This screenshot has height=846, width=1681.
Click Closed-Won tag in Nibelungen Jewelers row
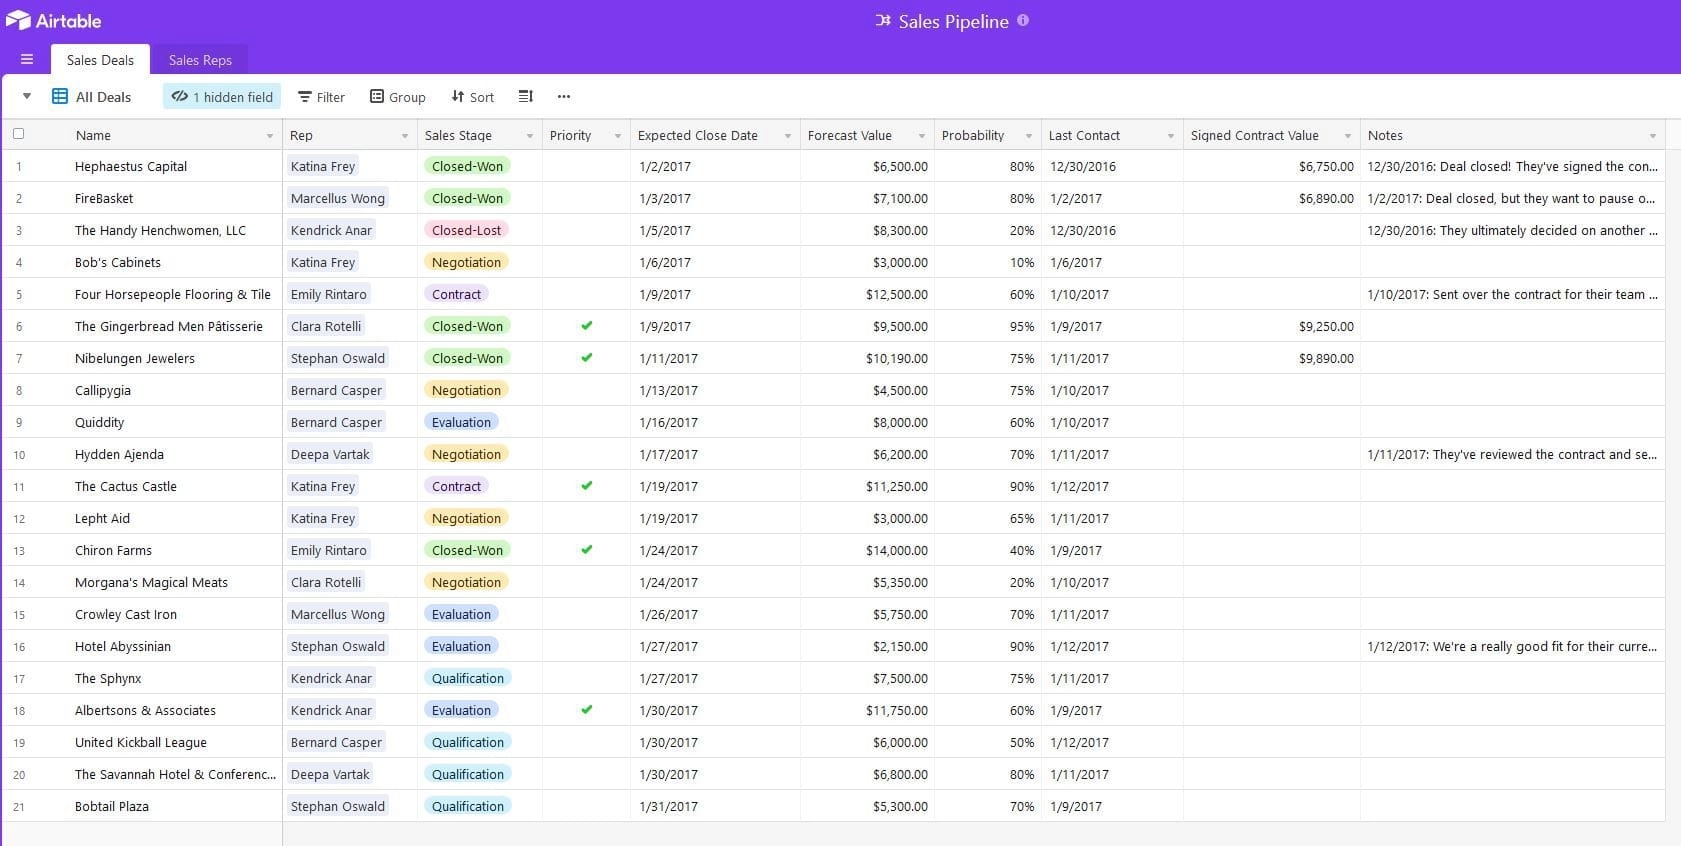467,358
